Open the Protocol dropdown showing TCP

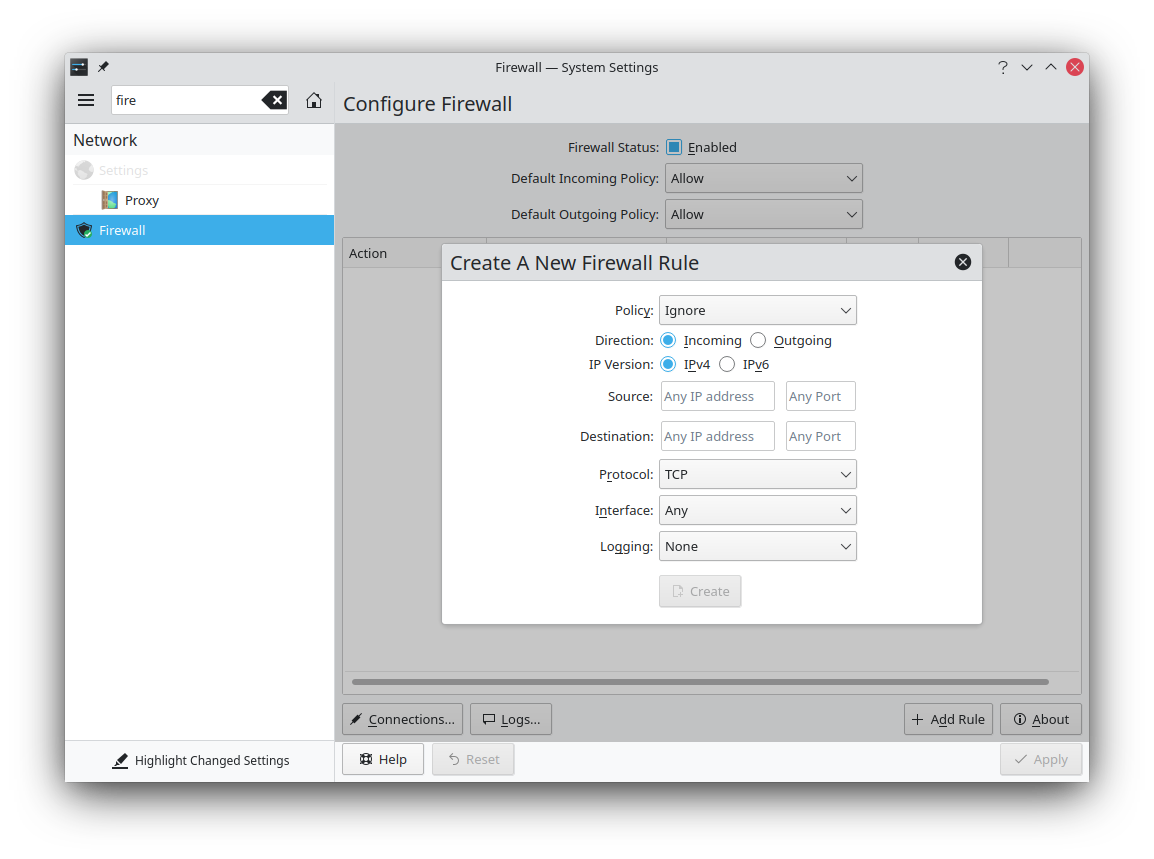click(757, 474)
